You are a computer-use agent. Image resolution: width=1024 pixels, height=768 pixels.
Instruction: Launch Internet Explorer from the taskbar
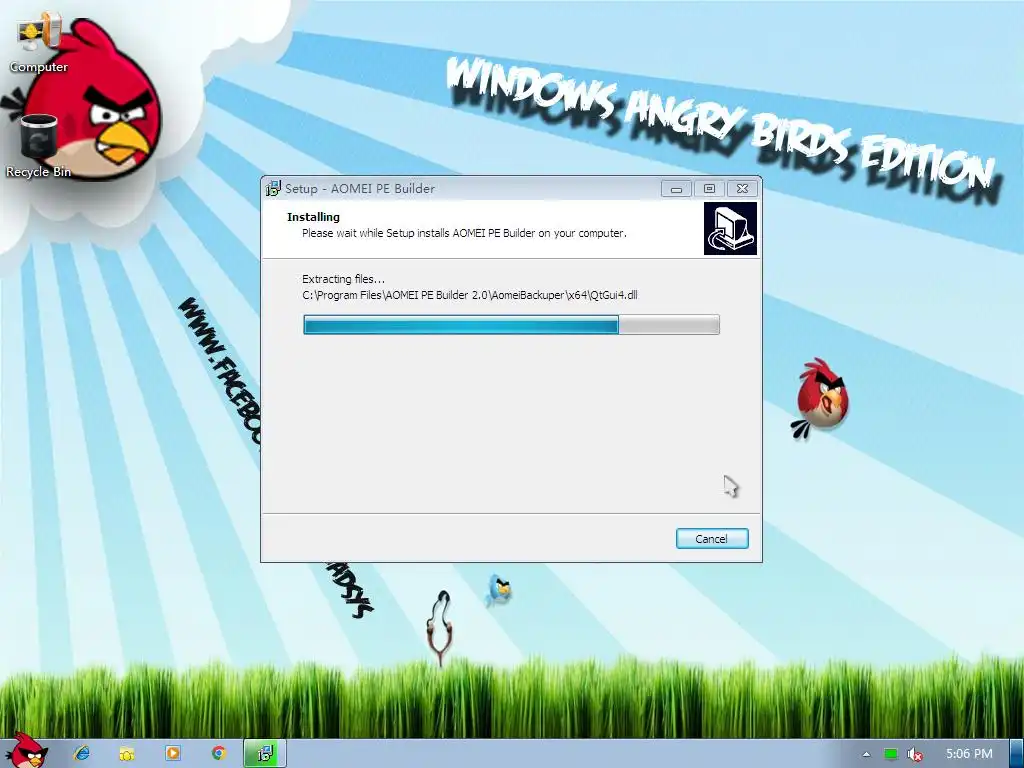(82, 753)
